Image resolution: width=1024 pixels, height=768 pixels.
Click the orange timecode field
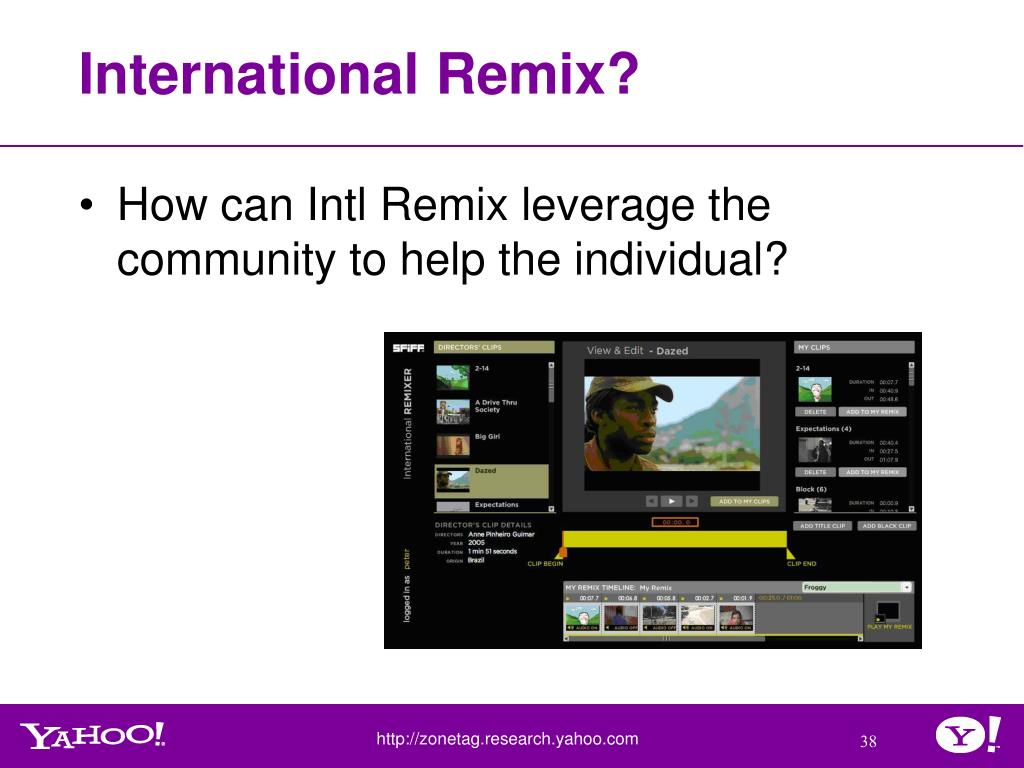click(x=675, y=522)
